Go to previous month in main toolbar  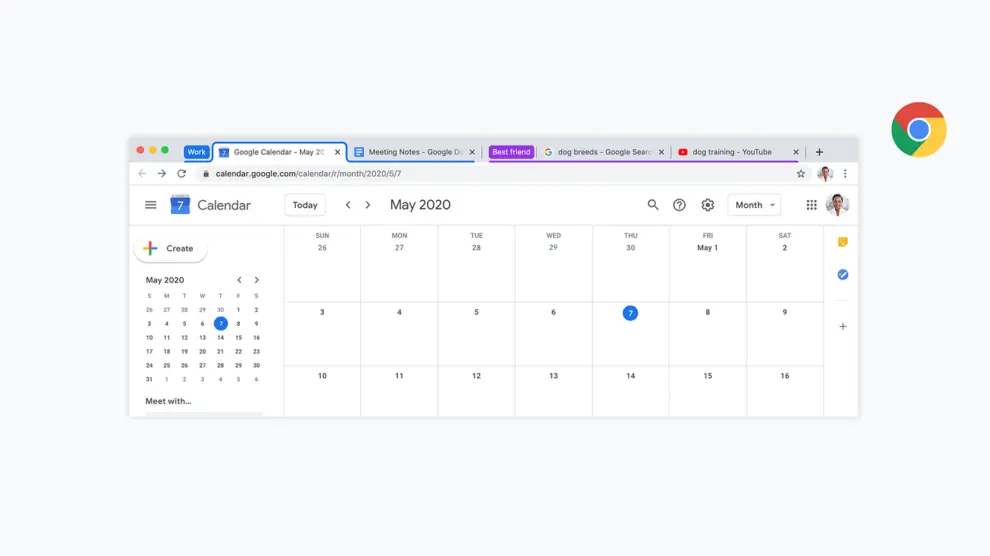point(348,205)
